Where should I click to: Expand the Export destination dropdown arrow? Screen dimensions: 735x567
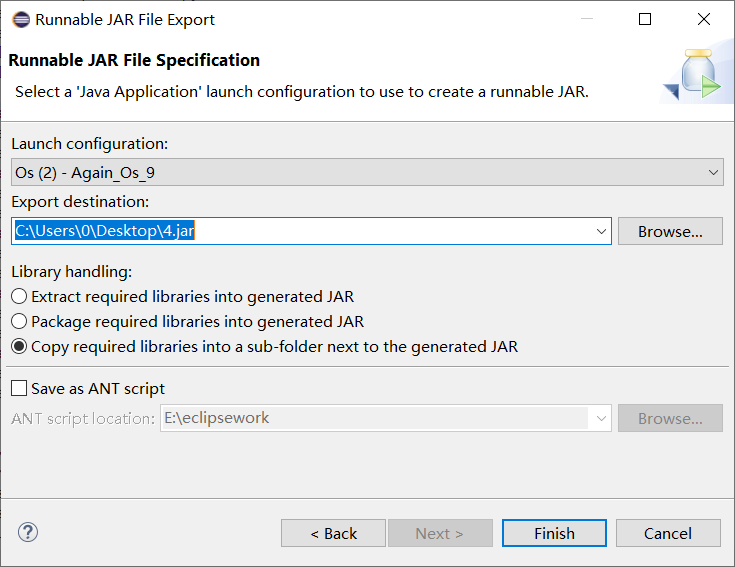[x=601, y=231]
